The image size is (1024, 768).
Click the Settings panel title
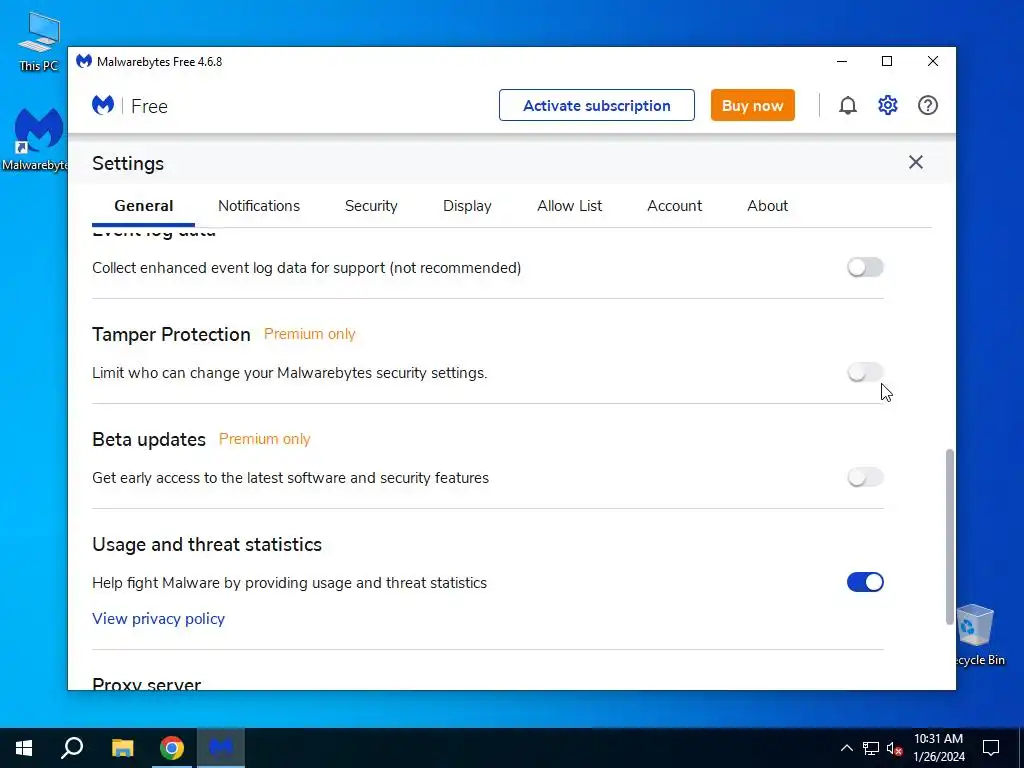pyautogui.click(x=128, y=163)
